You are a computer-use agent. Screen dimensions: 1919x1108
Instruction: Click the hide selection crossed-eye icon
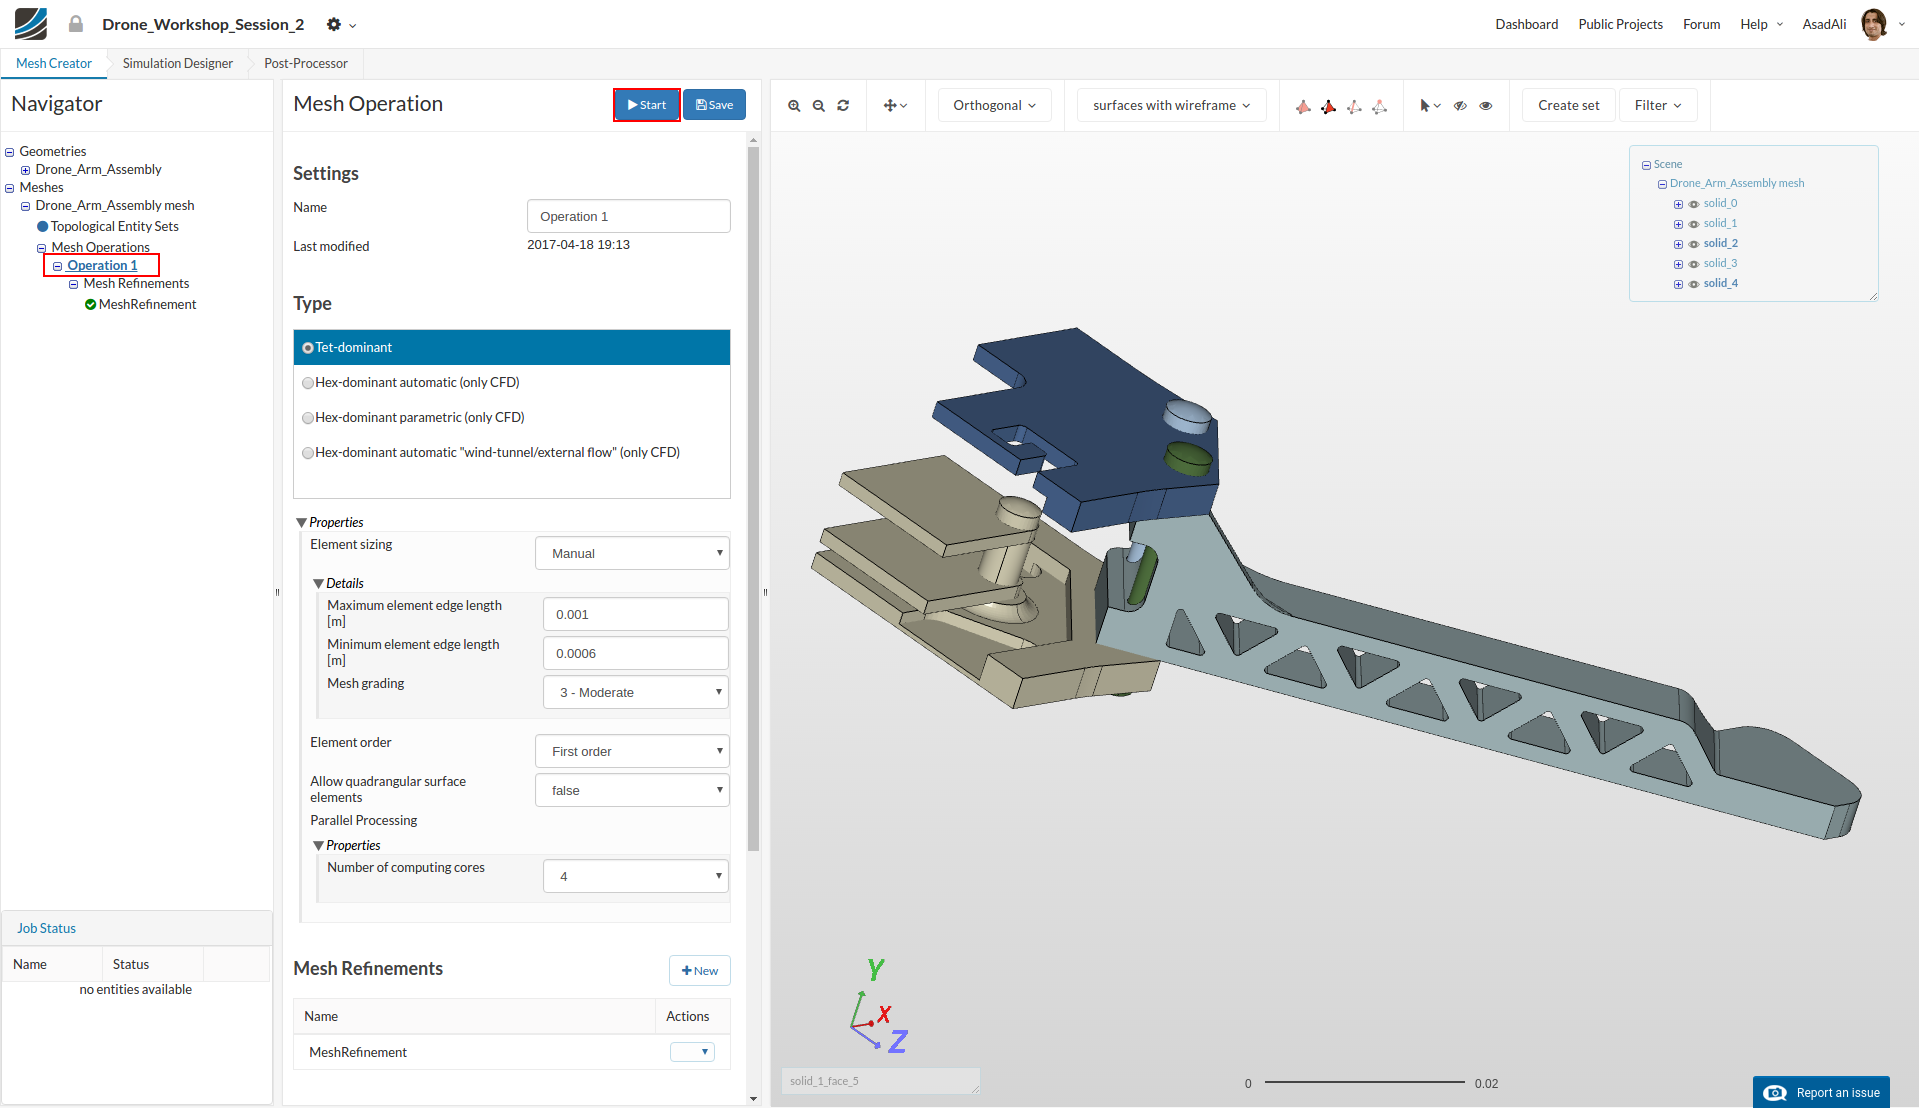coord(1460,106)
